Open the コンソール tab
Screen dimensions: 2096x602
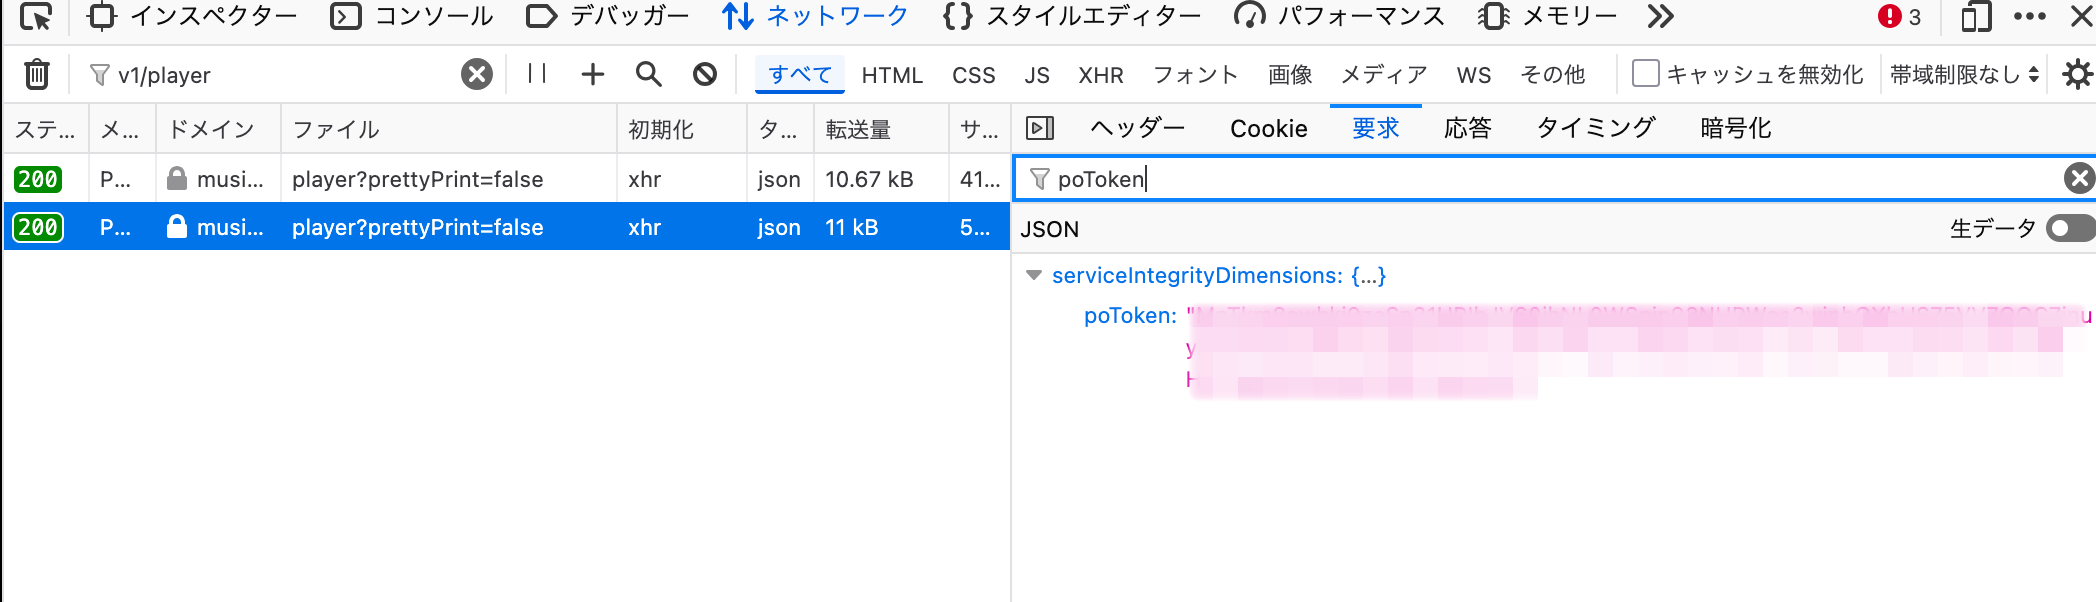tap(412, 16)
